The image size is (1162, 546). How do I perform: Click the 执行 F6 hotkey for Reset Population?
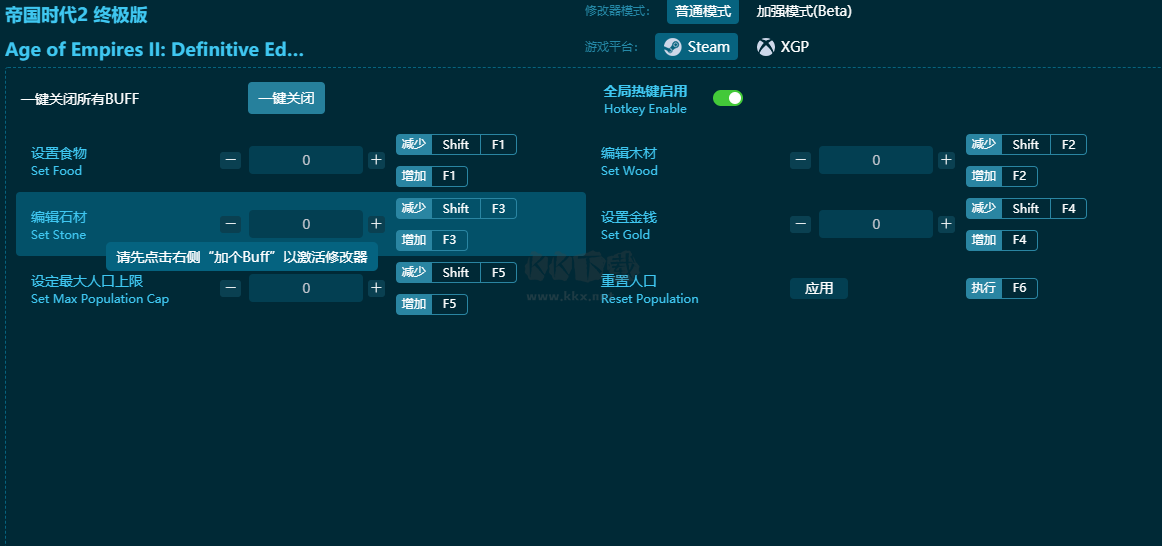[1002, 288]
